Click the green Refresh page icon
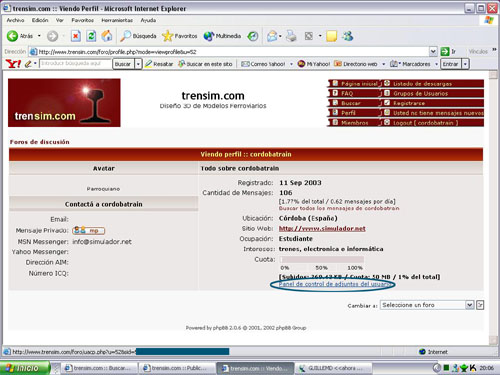Image resolution: width=500 pixels, height=375 pixels. pos(91,36)
